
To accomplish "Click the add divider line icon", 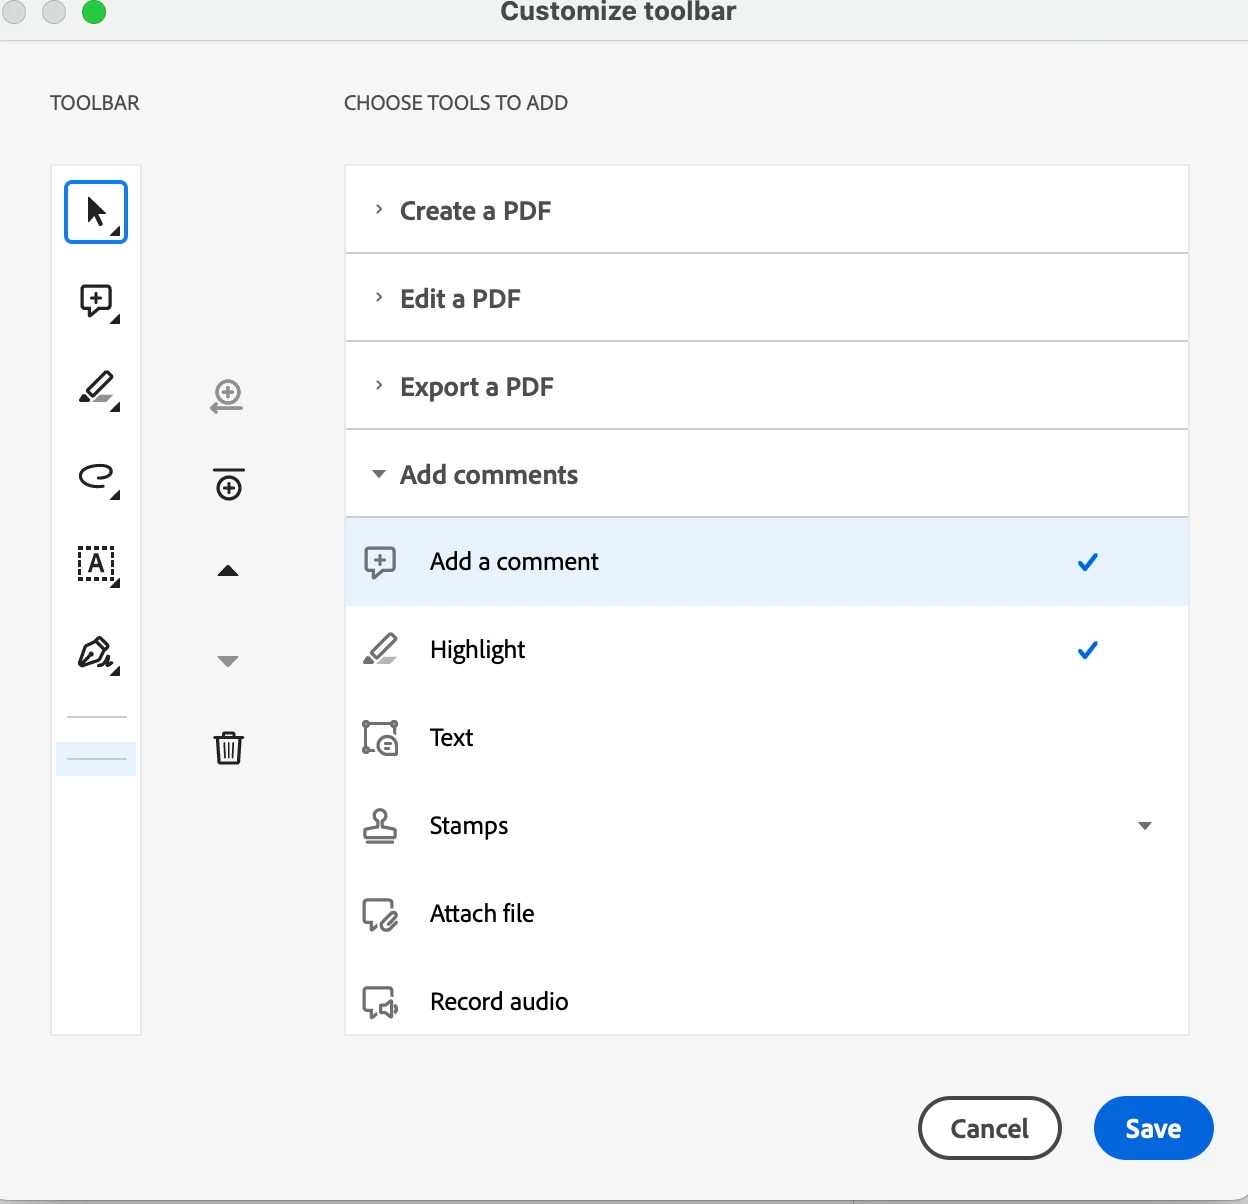I will (229, 485).
